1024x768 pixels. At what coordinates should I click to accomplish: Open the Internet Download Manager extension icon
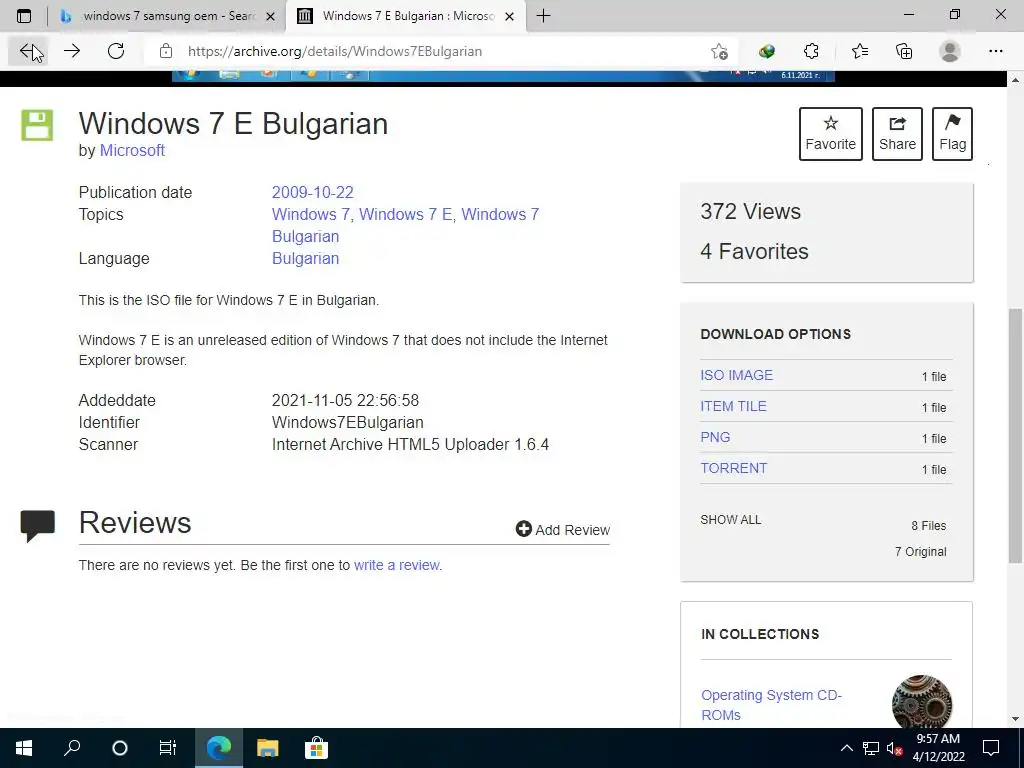(767, 51)
